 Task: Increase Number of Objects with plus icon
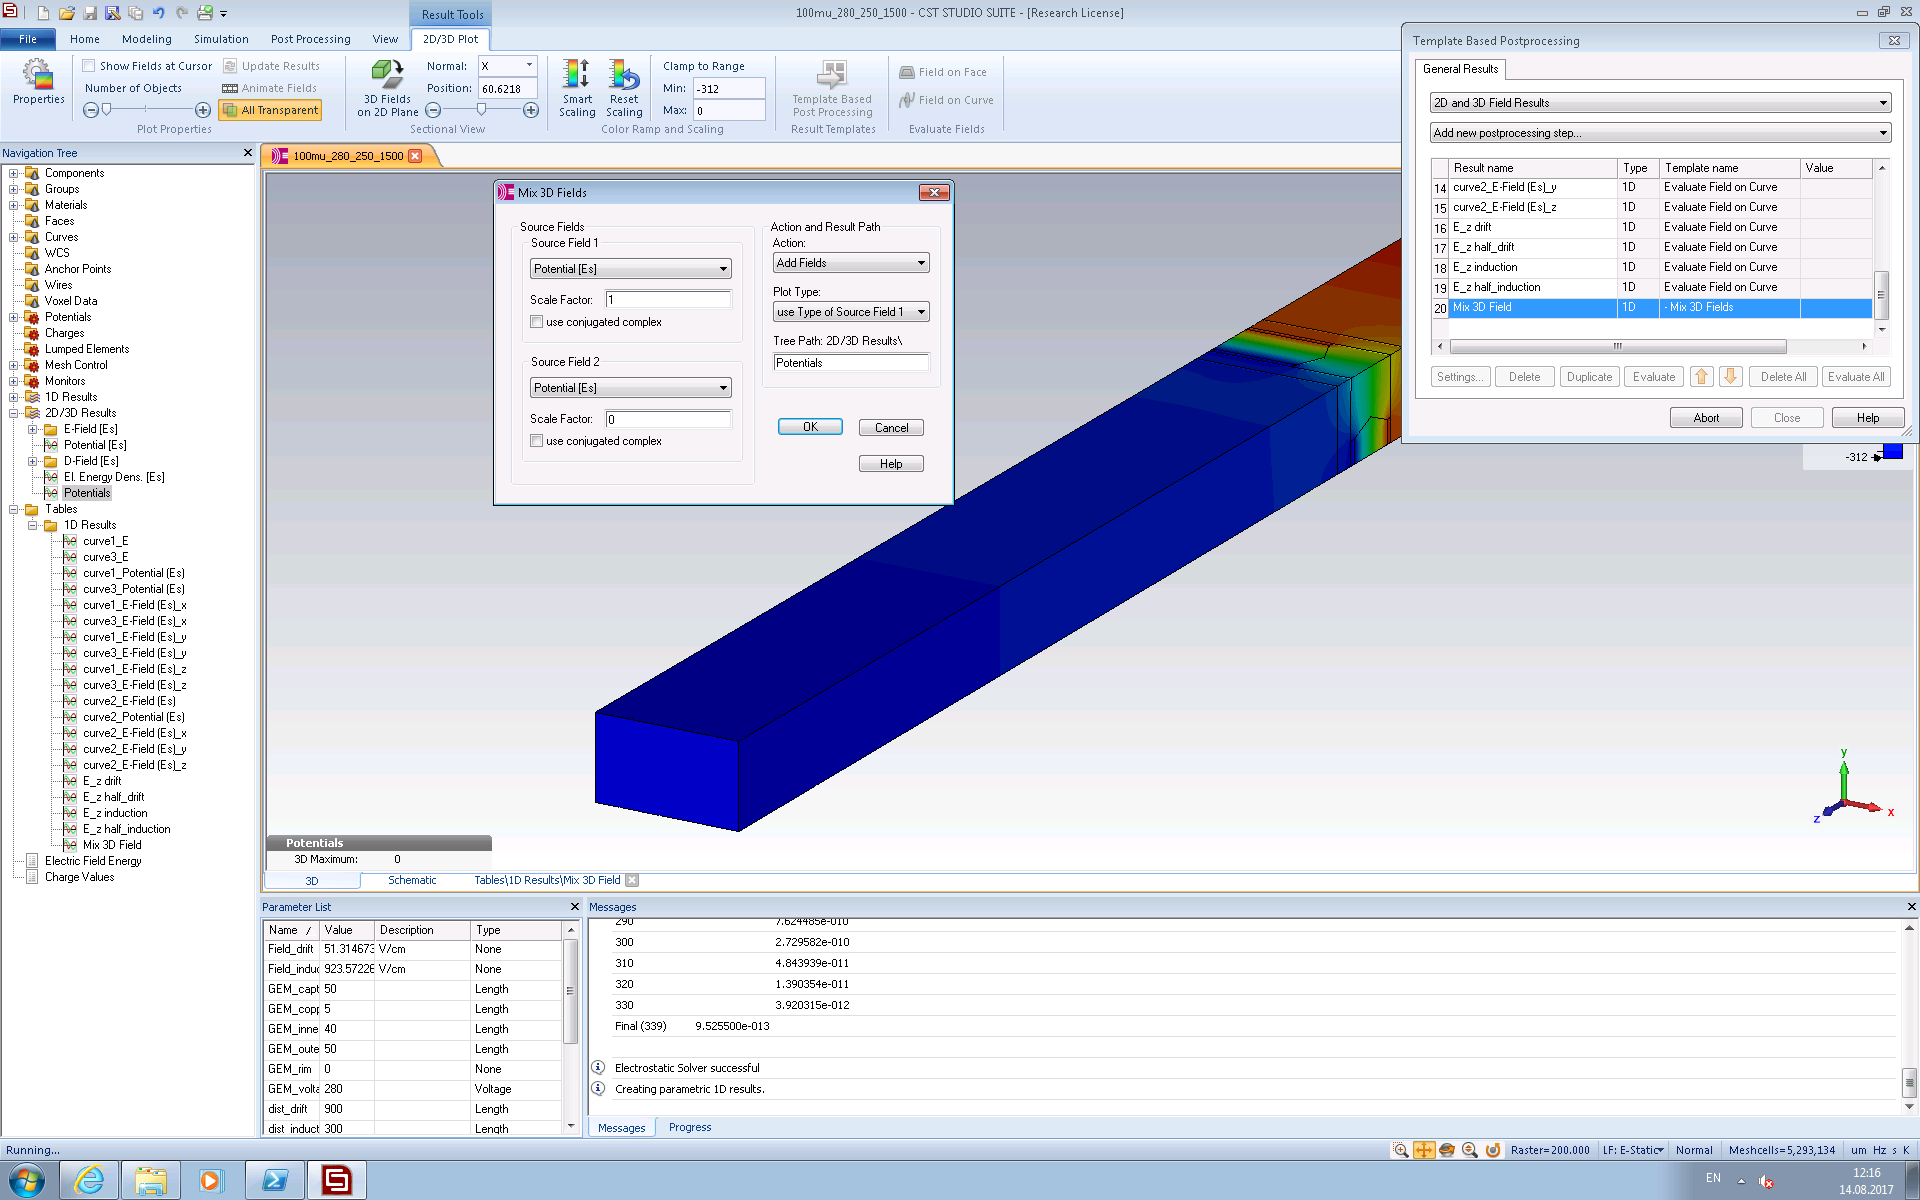[x=203, y=110]
